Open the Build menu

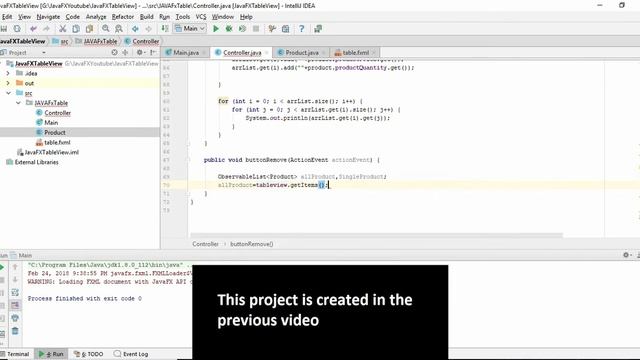[x=147, y=17]
